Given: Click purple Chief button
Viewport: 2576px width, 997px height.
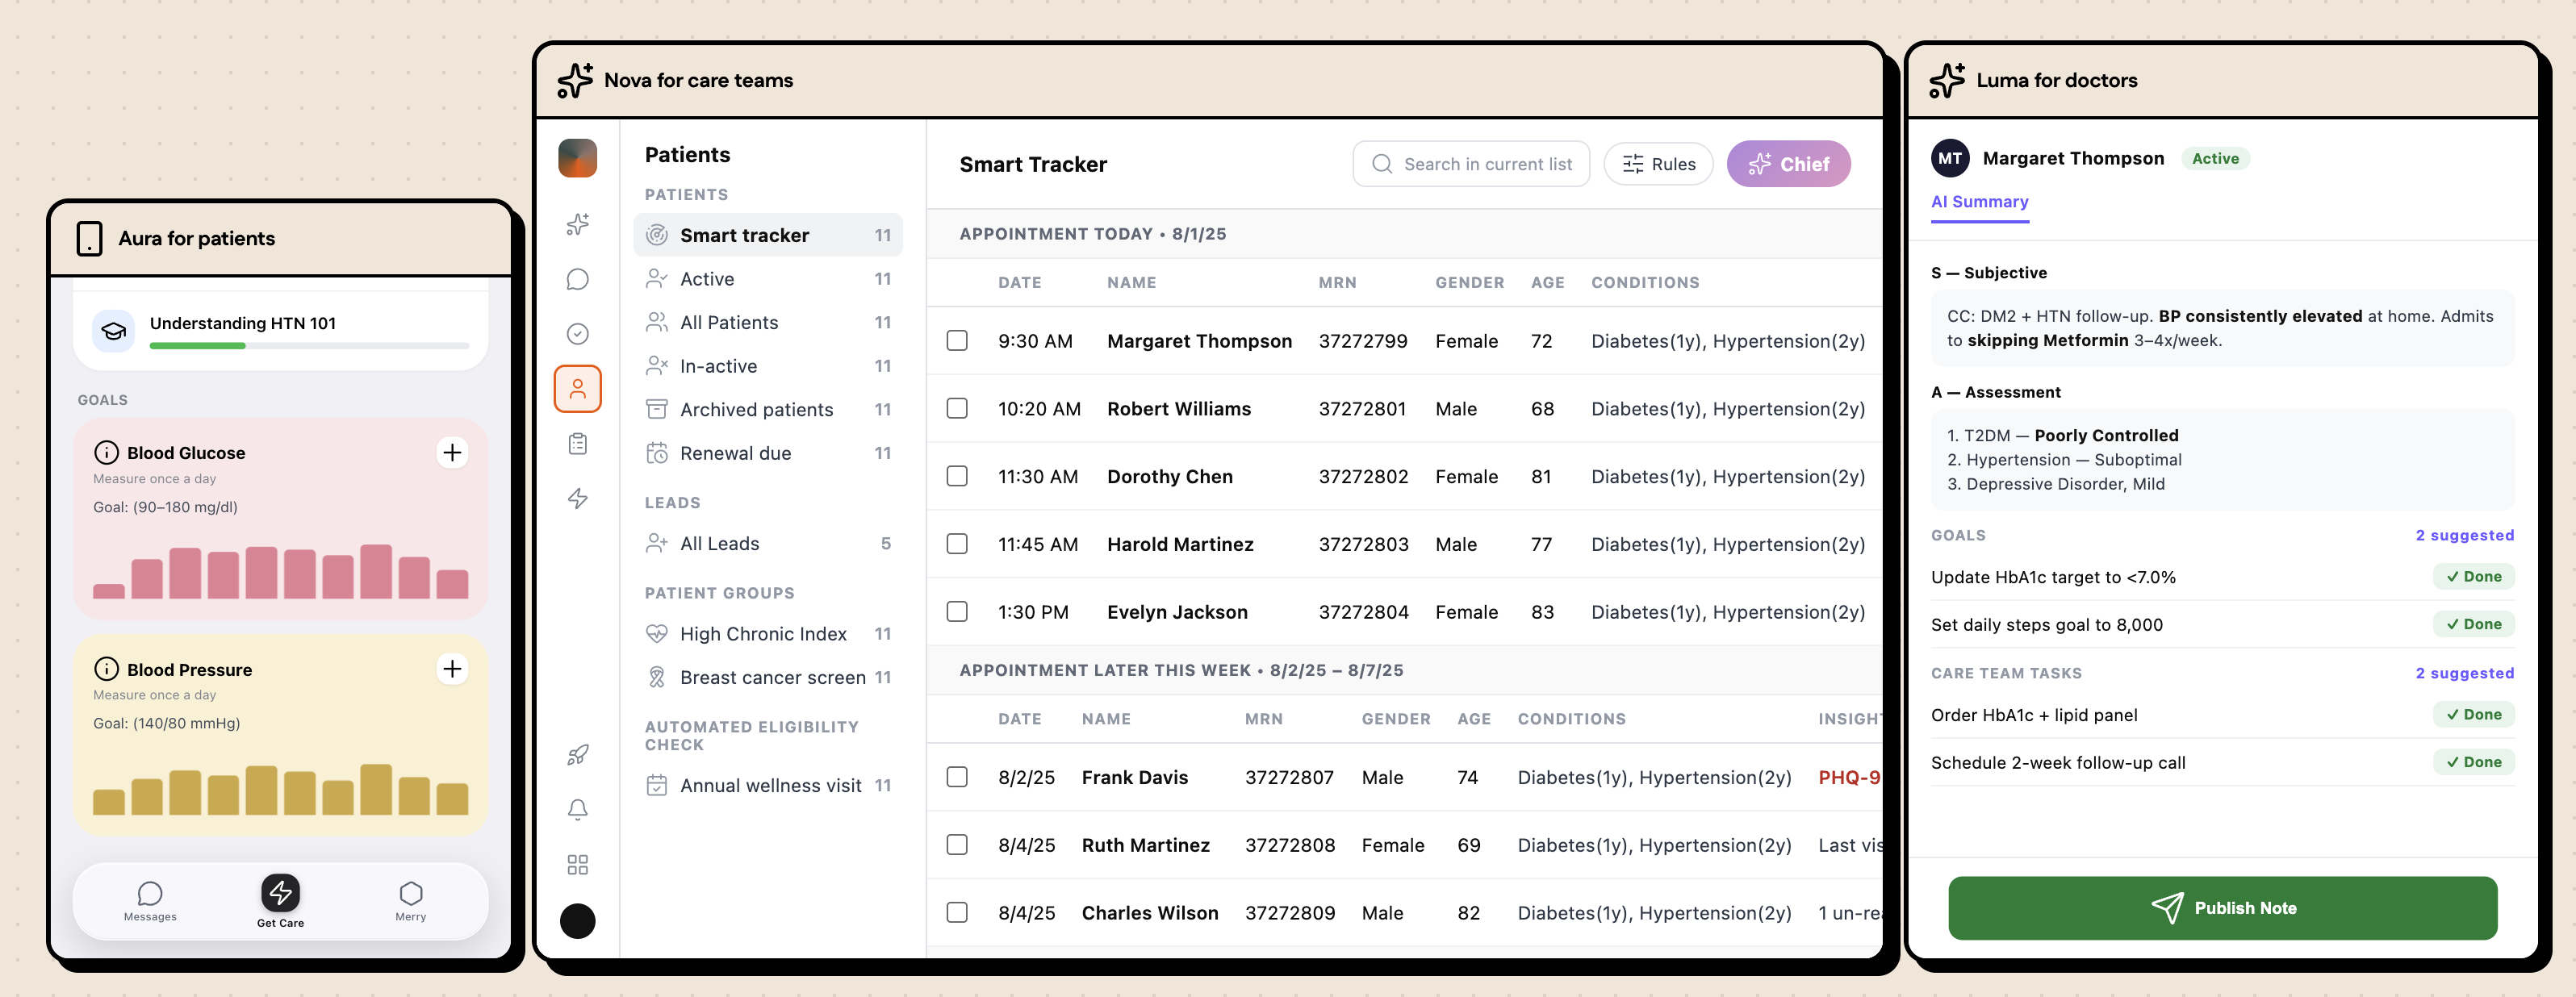Looking at the screenshot, I should tap(1788, 164).
